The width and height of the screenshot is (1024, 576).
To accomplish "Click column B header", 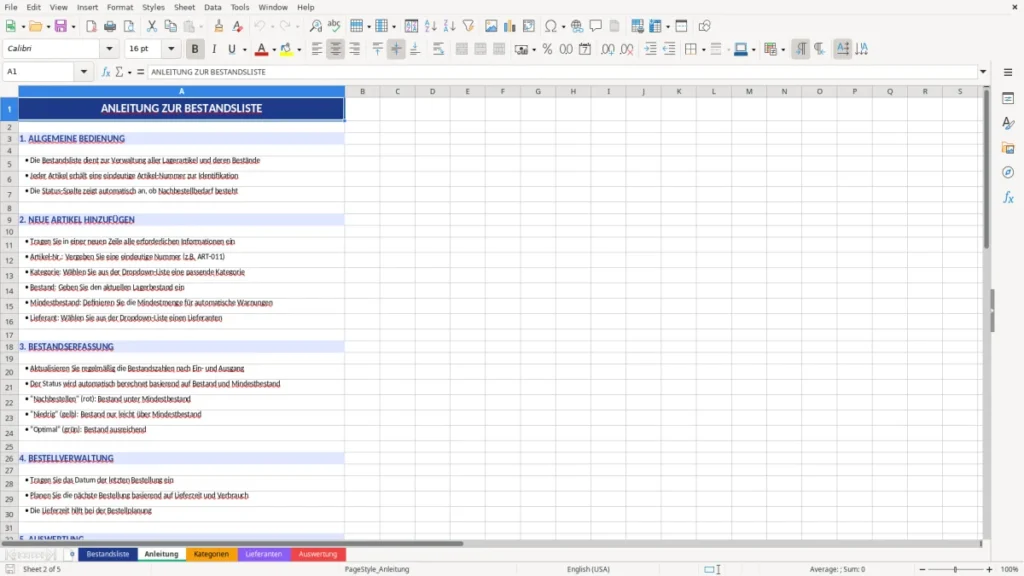I will click(x=362, y=91).
